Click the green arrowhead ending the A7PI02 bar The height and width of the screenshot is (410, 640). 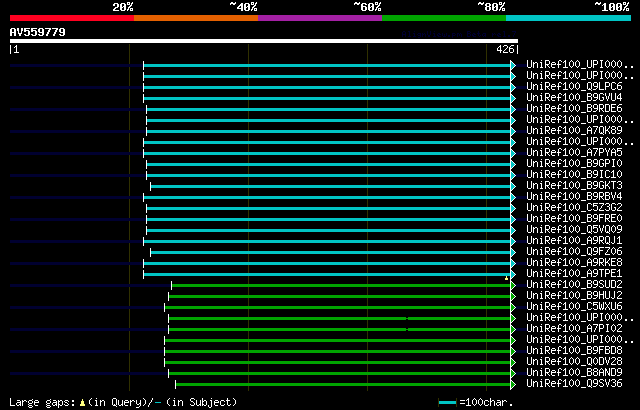(x=513, y=330)
